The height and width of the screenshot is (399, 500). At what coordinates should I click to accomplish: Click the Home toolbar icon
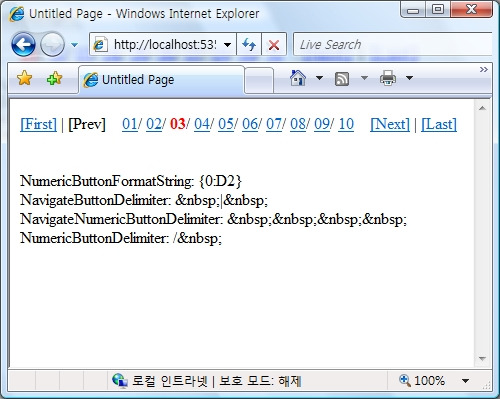pos(298,78)
